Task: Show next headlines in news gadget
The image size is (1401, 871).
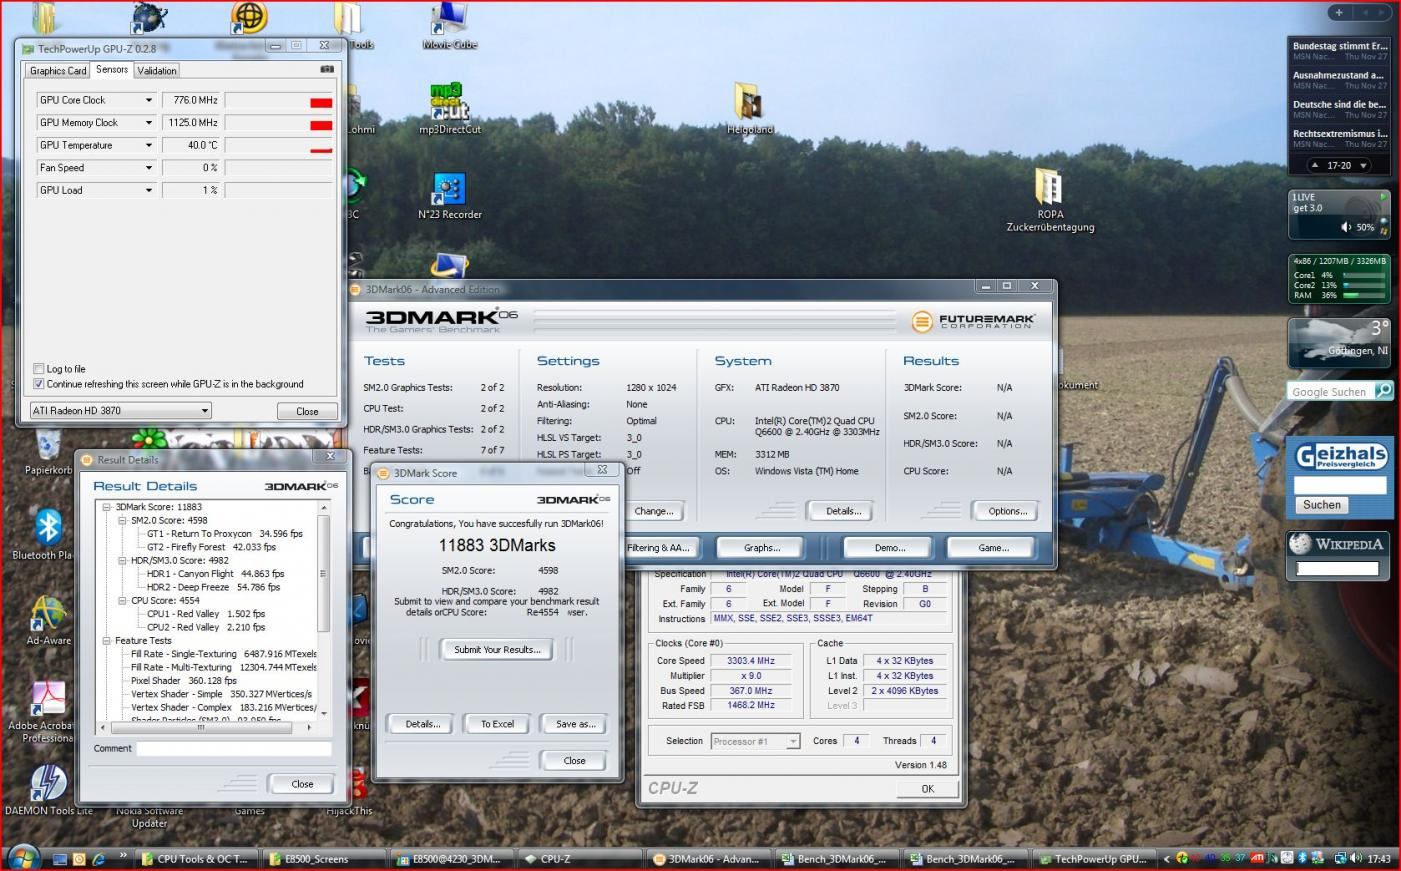Action: tap(1365, 166)
